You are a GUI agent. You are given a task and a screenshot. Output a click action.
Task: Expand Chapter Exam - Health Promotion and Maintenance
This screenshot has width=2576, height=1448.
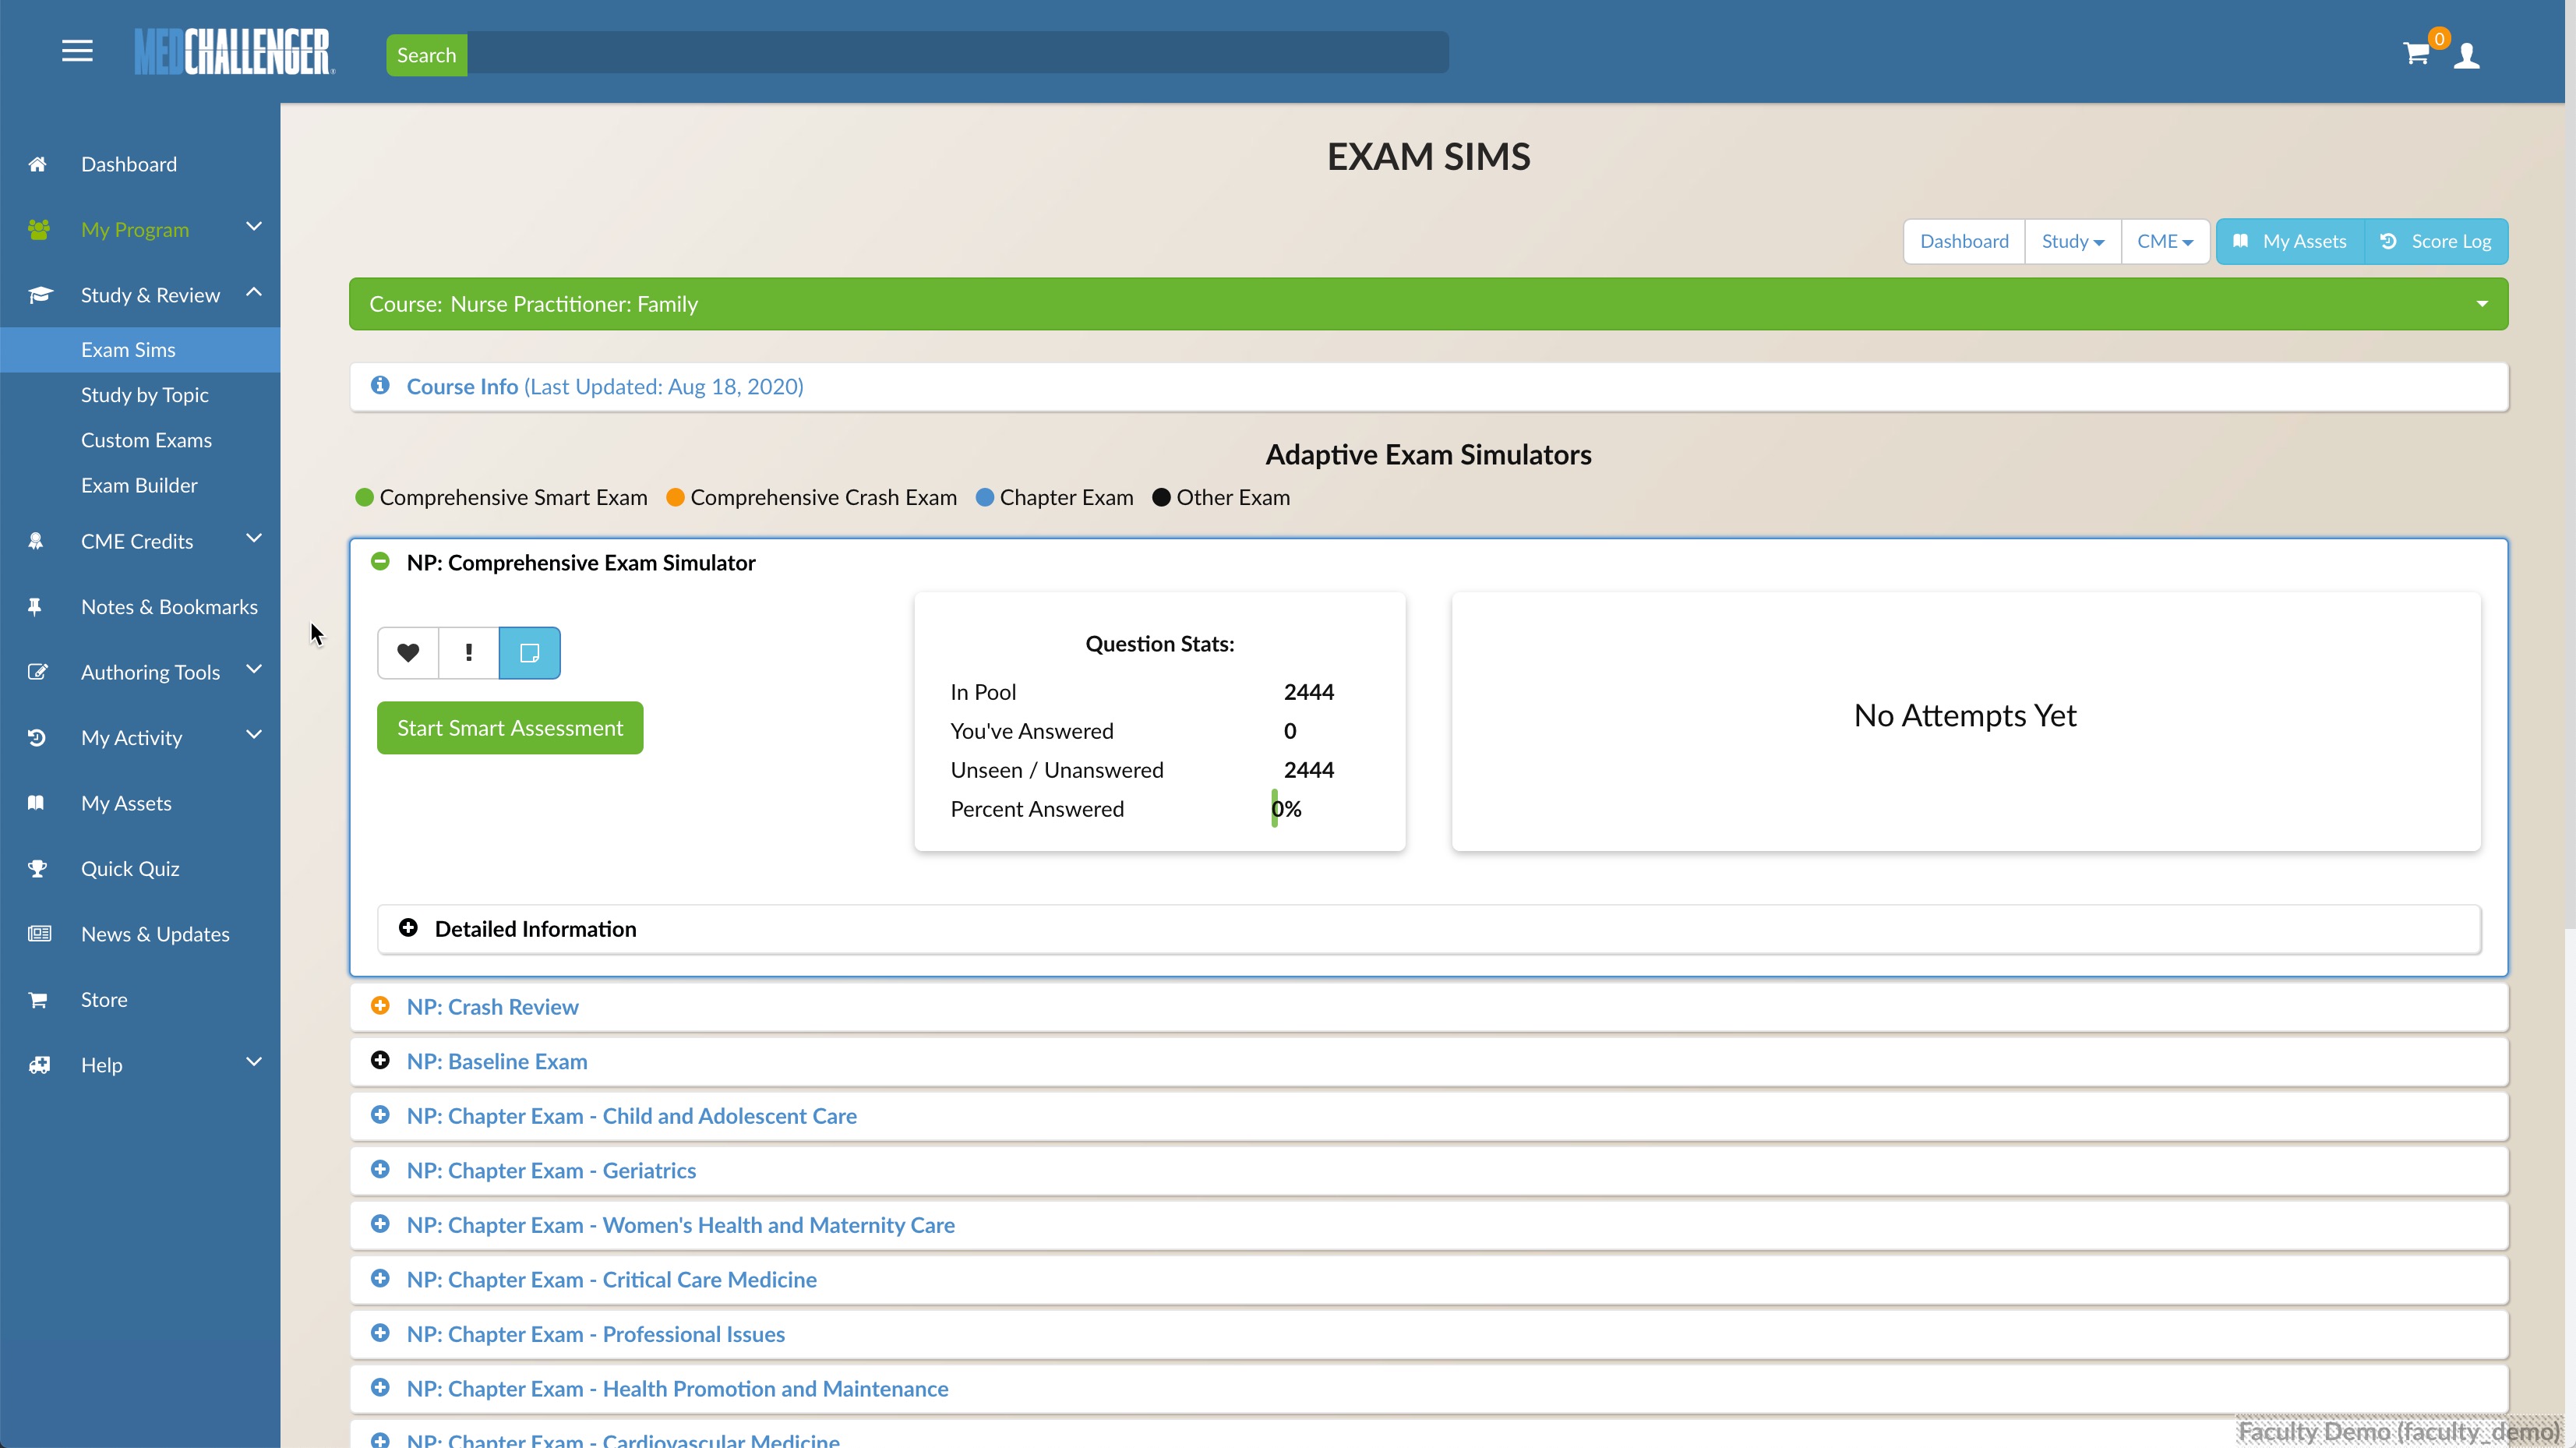380,1388
